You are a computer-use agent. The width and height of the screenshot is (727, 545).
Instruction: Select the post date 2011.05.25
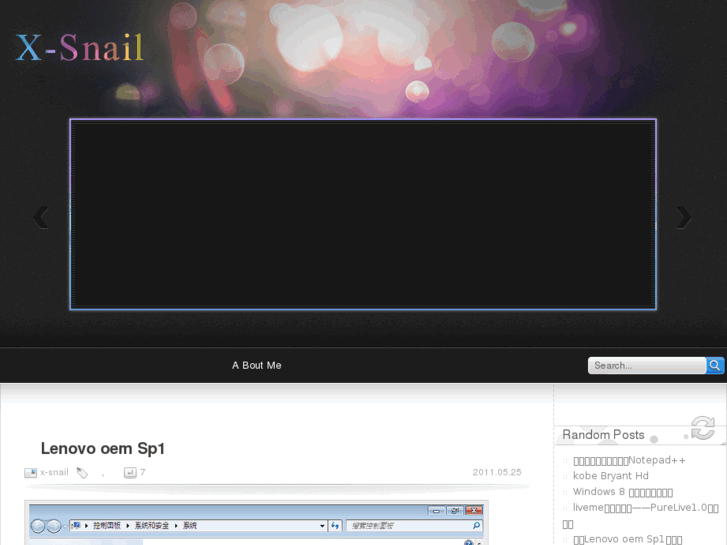[x=497, y=472]
